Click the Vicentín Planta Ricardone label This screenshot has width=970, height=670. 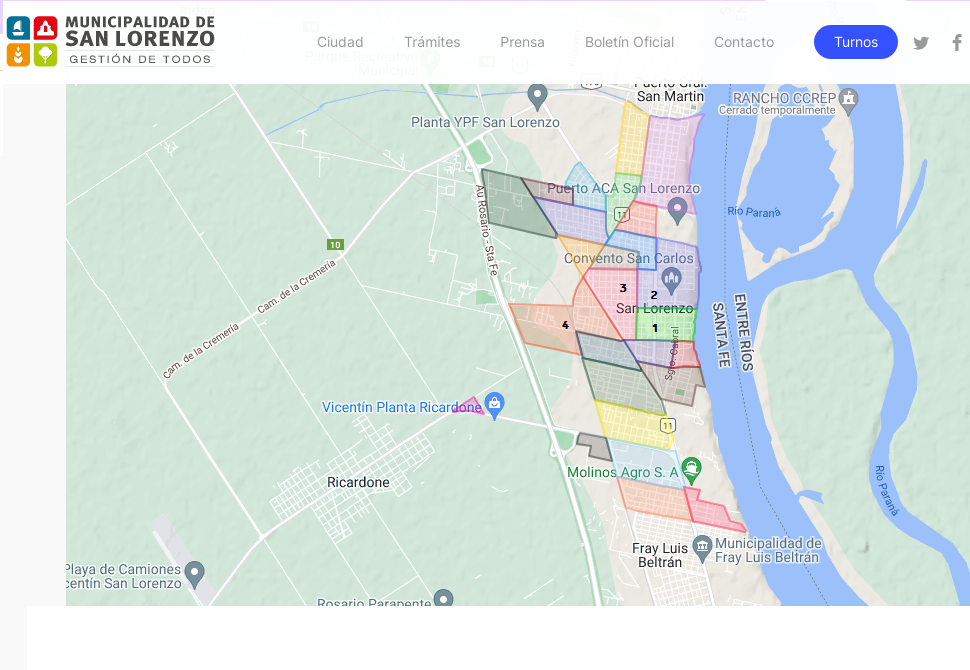coord(401,407)
